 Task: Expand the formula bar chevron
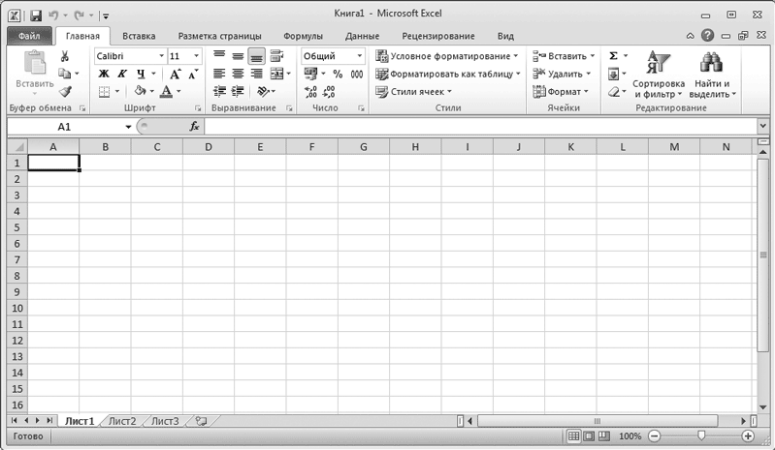pyautogui.click(x=763, y=126)
